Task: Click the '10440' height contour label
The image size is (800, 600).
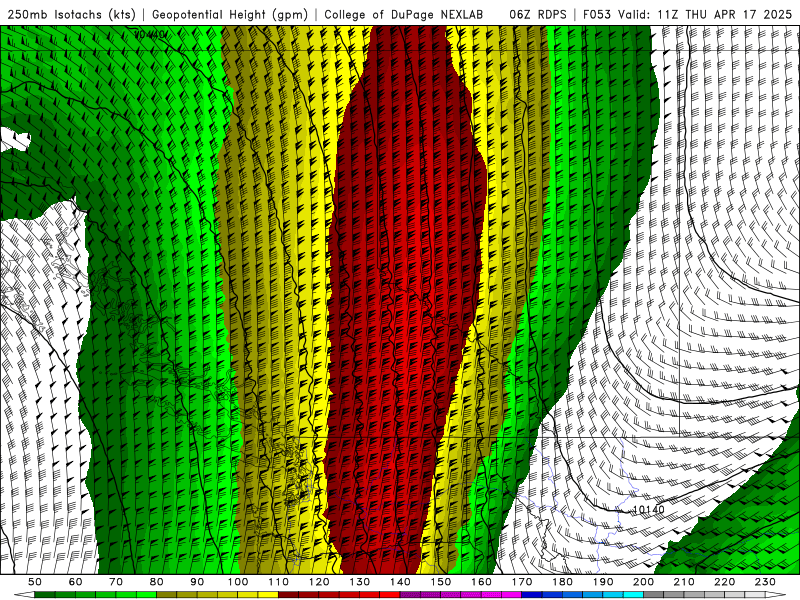Action: click(149, 35)
